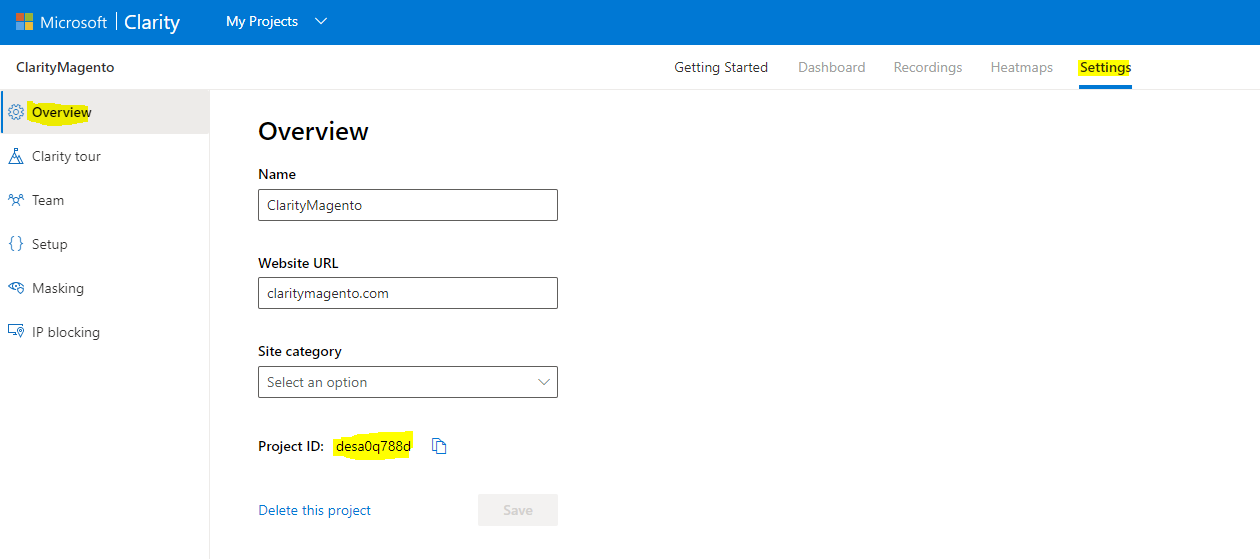Switch to the Recordings tab

(928, 68)
